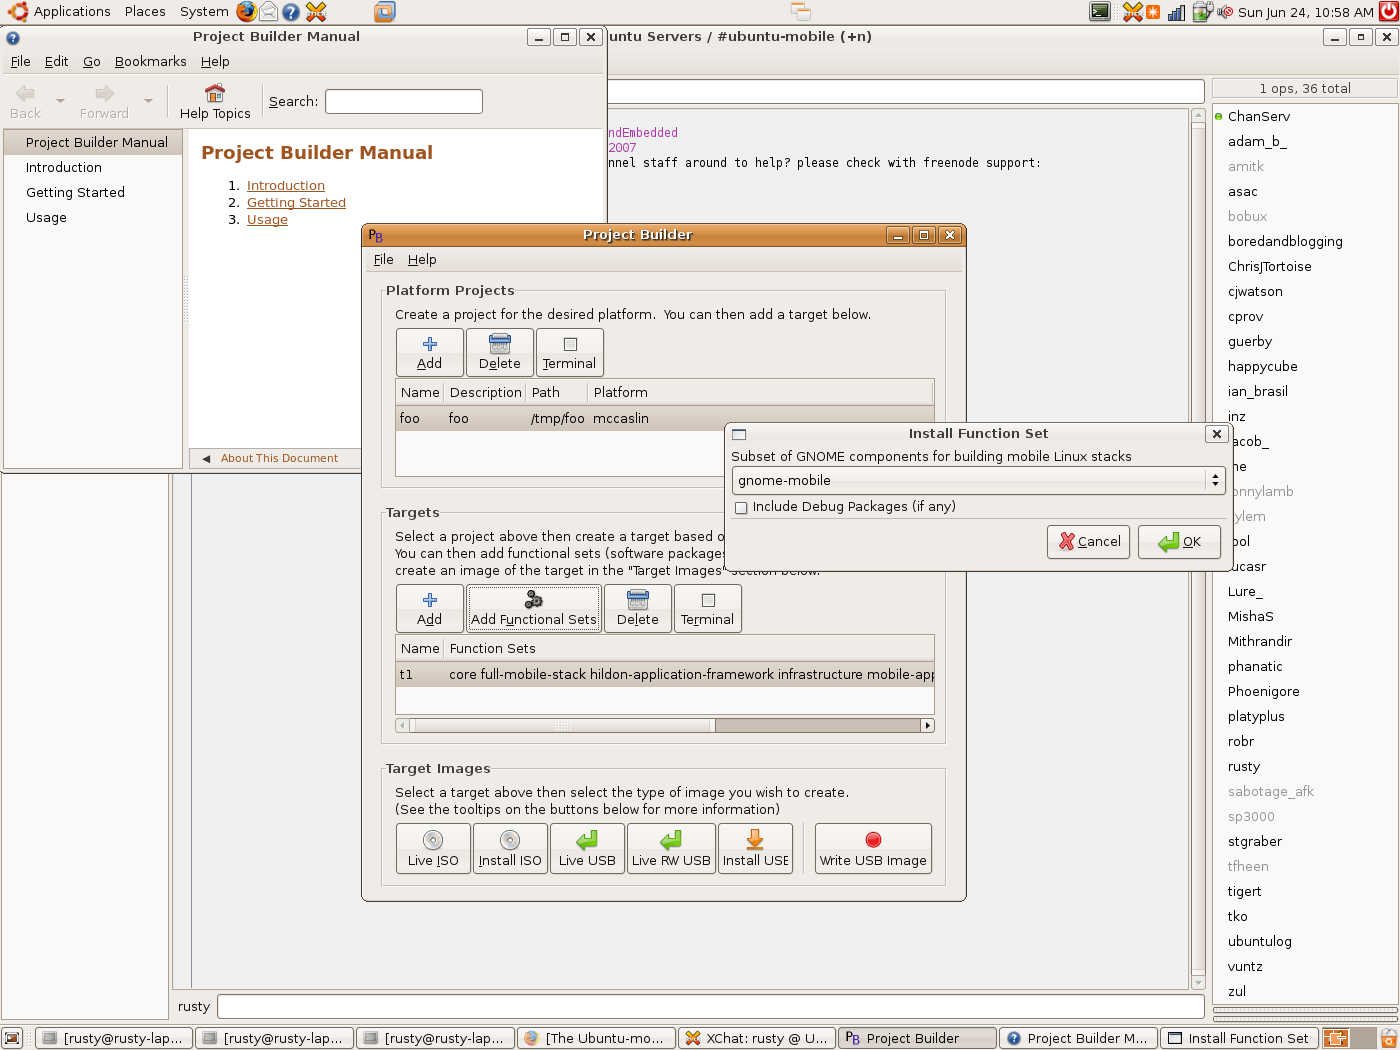The height and width of the screenshot is (1050, 1400).
Task: Open Back history dropdown arrow
Action: coord(60,101)
